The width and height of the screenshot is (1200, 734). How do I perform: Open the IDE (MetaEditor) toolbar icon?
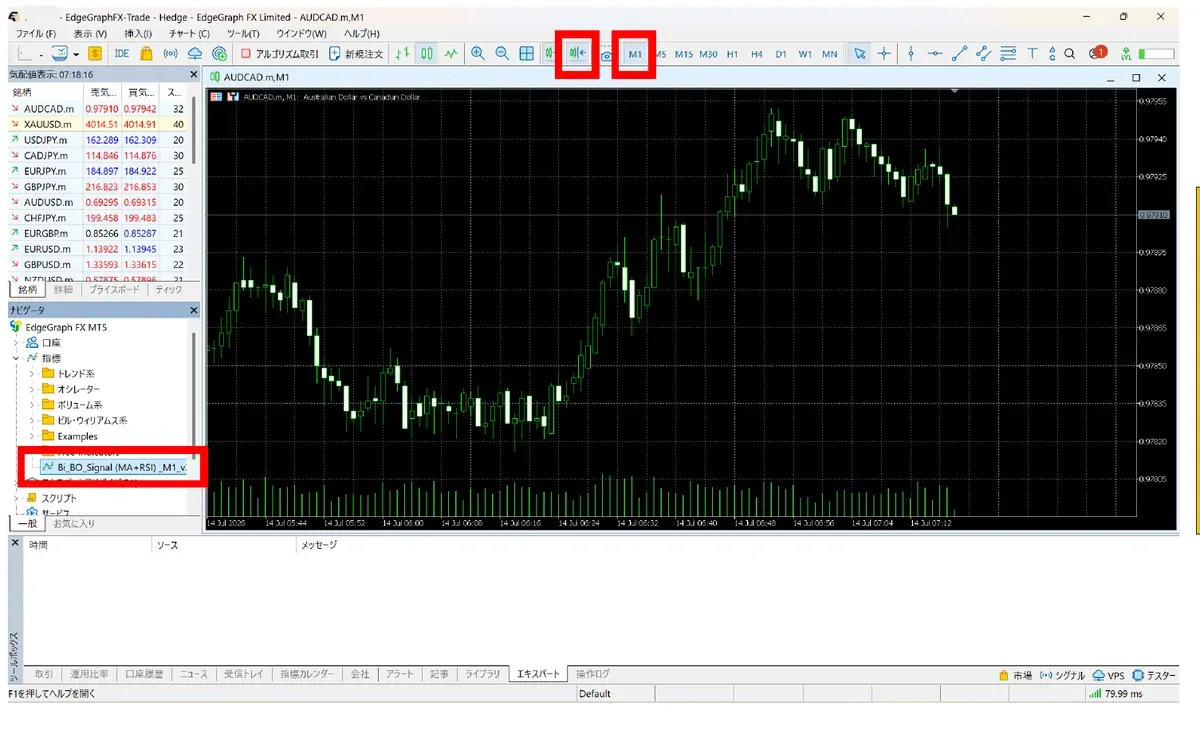pyautogui.click(x=122, y=53)
